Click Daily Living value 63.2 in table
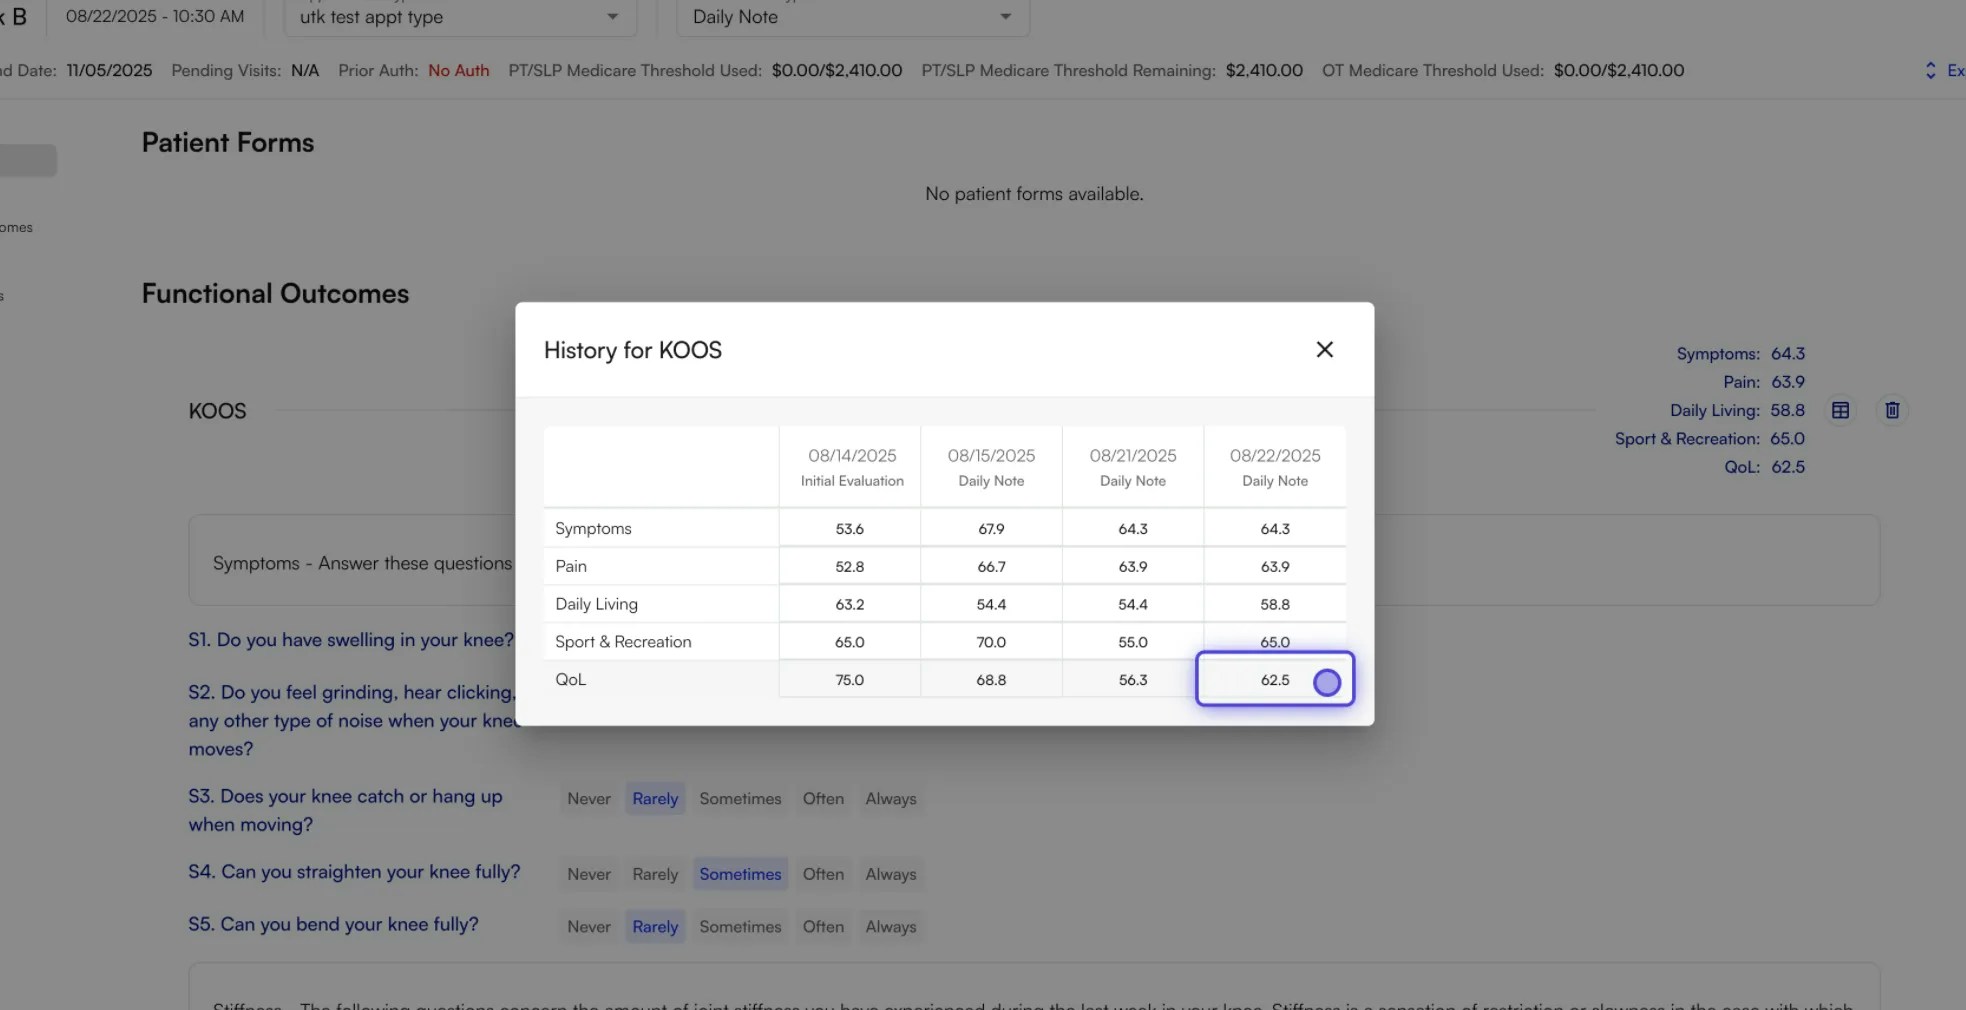 click(850, 604)
